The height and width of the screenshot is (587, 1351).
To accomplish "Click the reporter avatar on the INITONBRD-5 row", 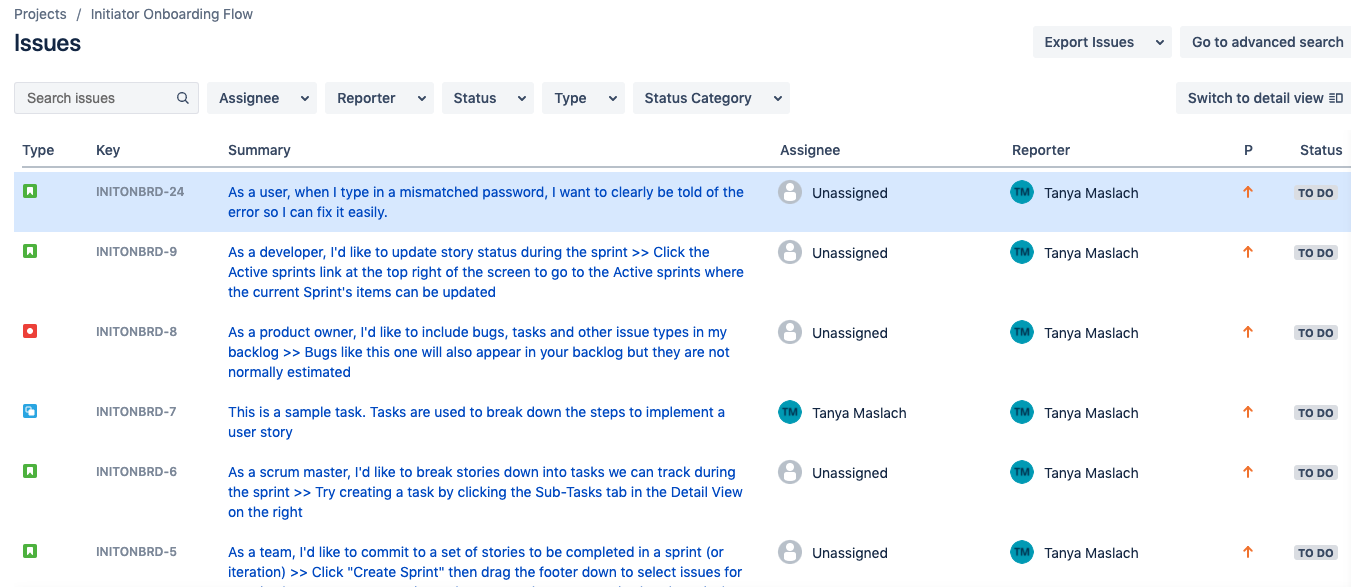I will point(1022,552).
